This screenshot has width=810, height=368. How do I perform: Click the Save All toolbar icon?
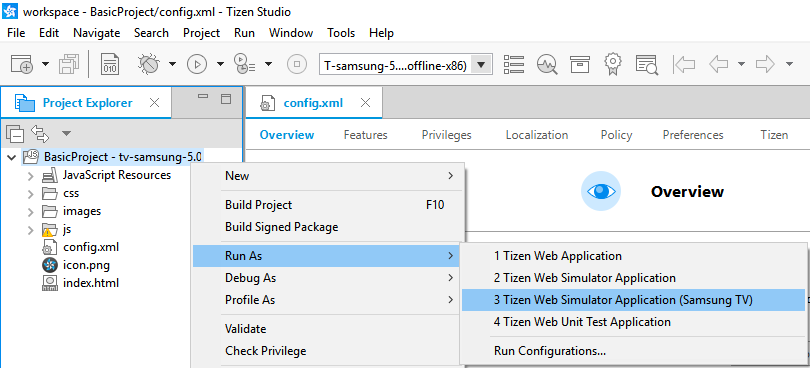click(x=69, y=64)
